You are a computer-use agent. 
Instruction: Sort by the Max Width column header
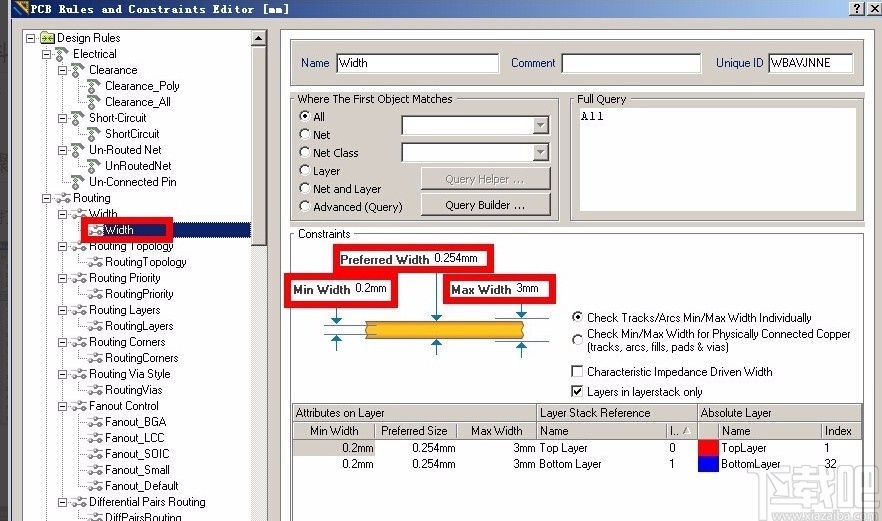496,431
